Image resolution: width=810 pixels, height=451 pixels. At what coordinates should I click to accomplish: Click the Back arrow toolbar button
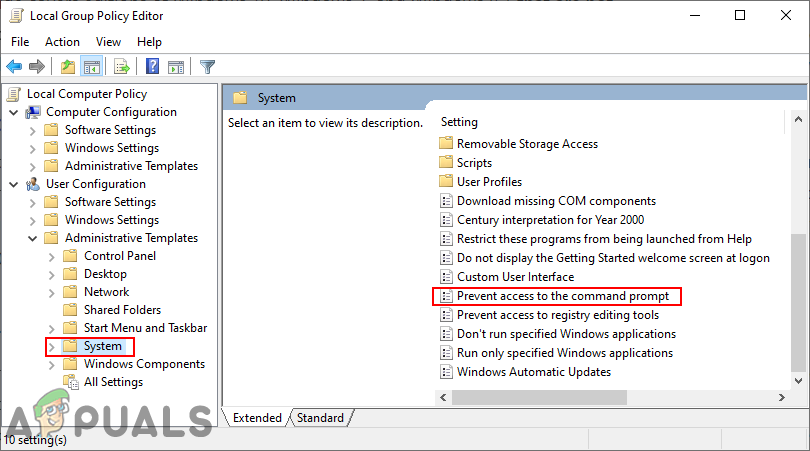click(14, 67)
